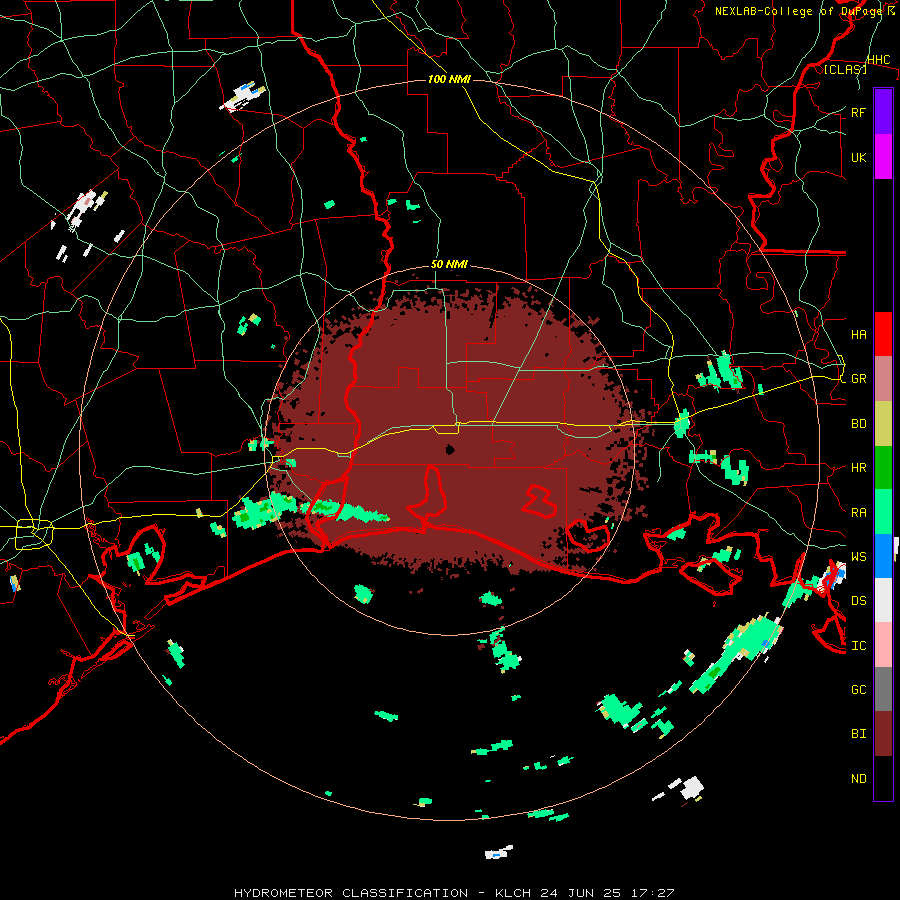The height and width of the screenshot is (900, 900).
Task: Click the "DS" legend label text
Action: click(858, 600)
